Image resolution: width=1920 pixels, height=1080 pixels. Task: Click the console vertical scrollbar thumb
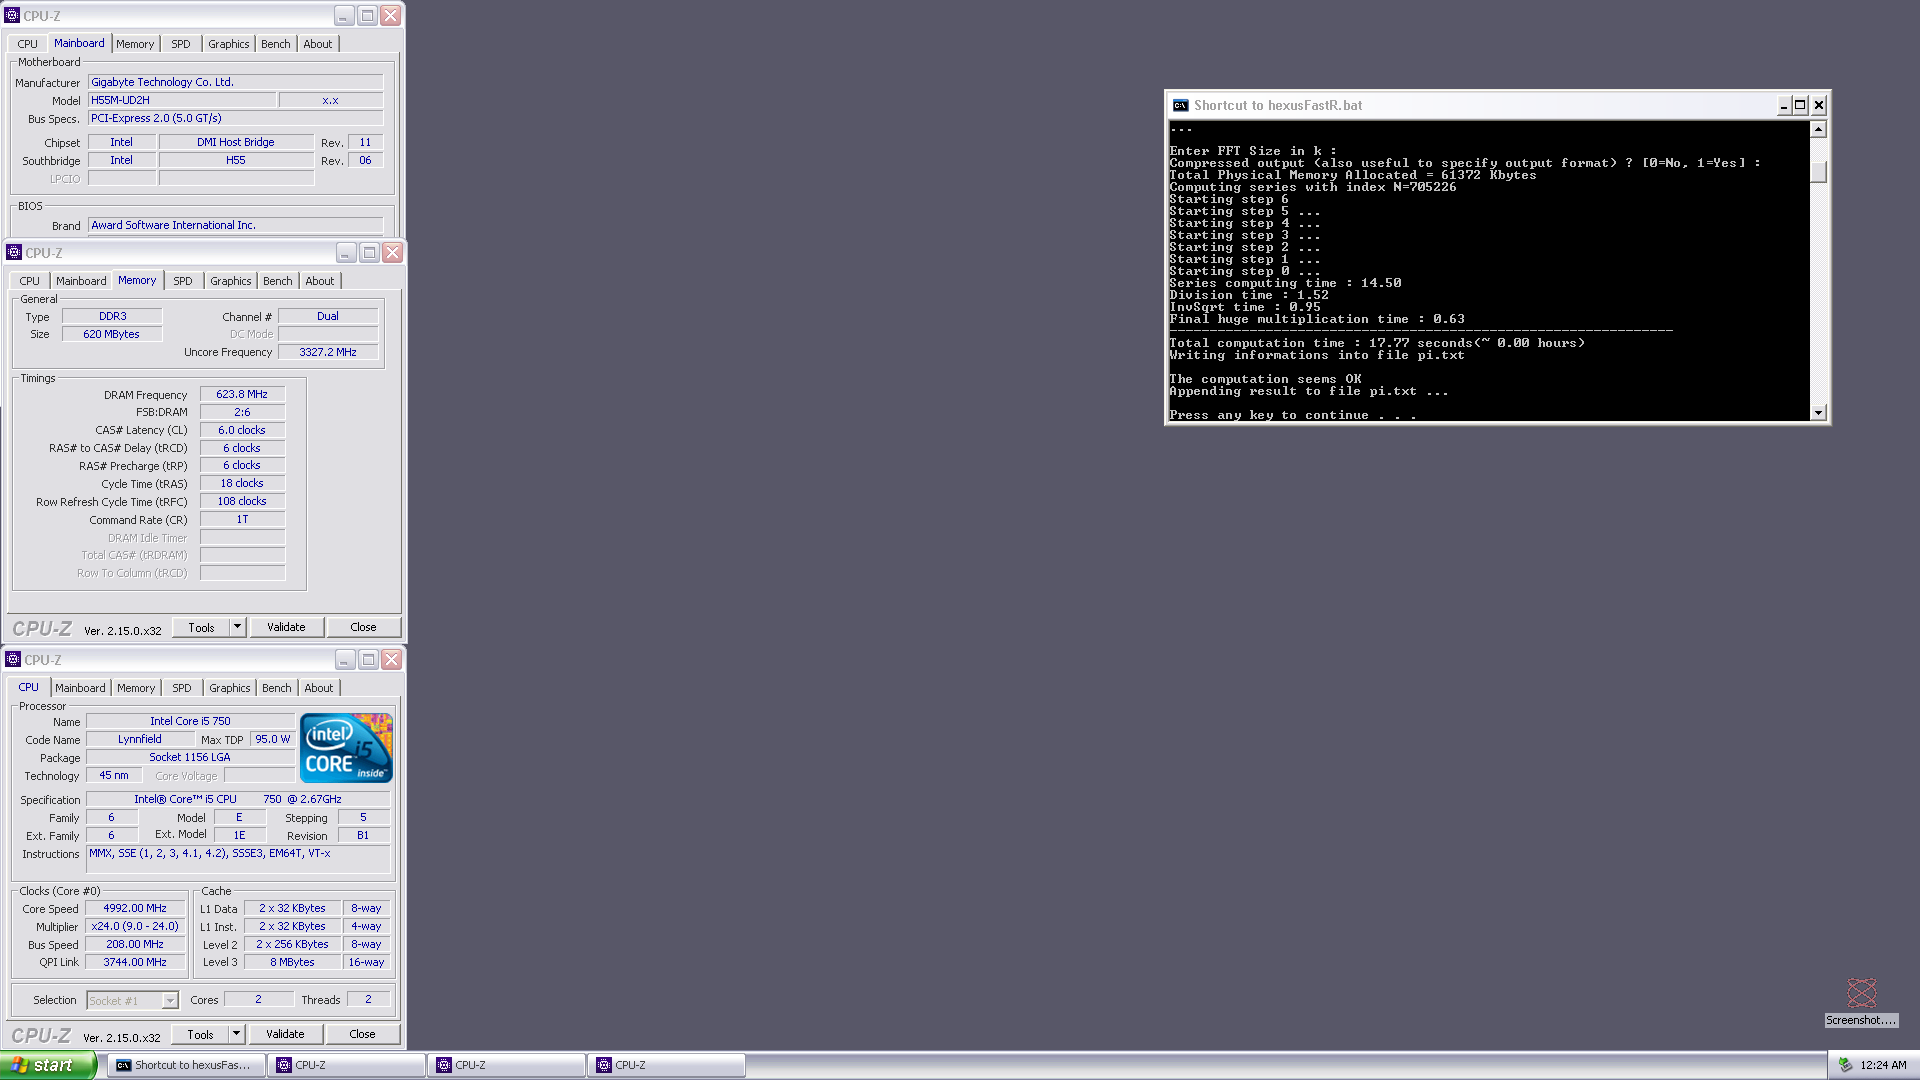[x=1818, y=172]
